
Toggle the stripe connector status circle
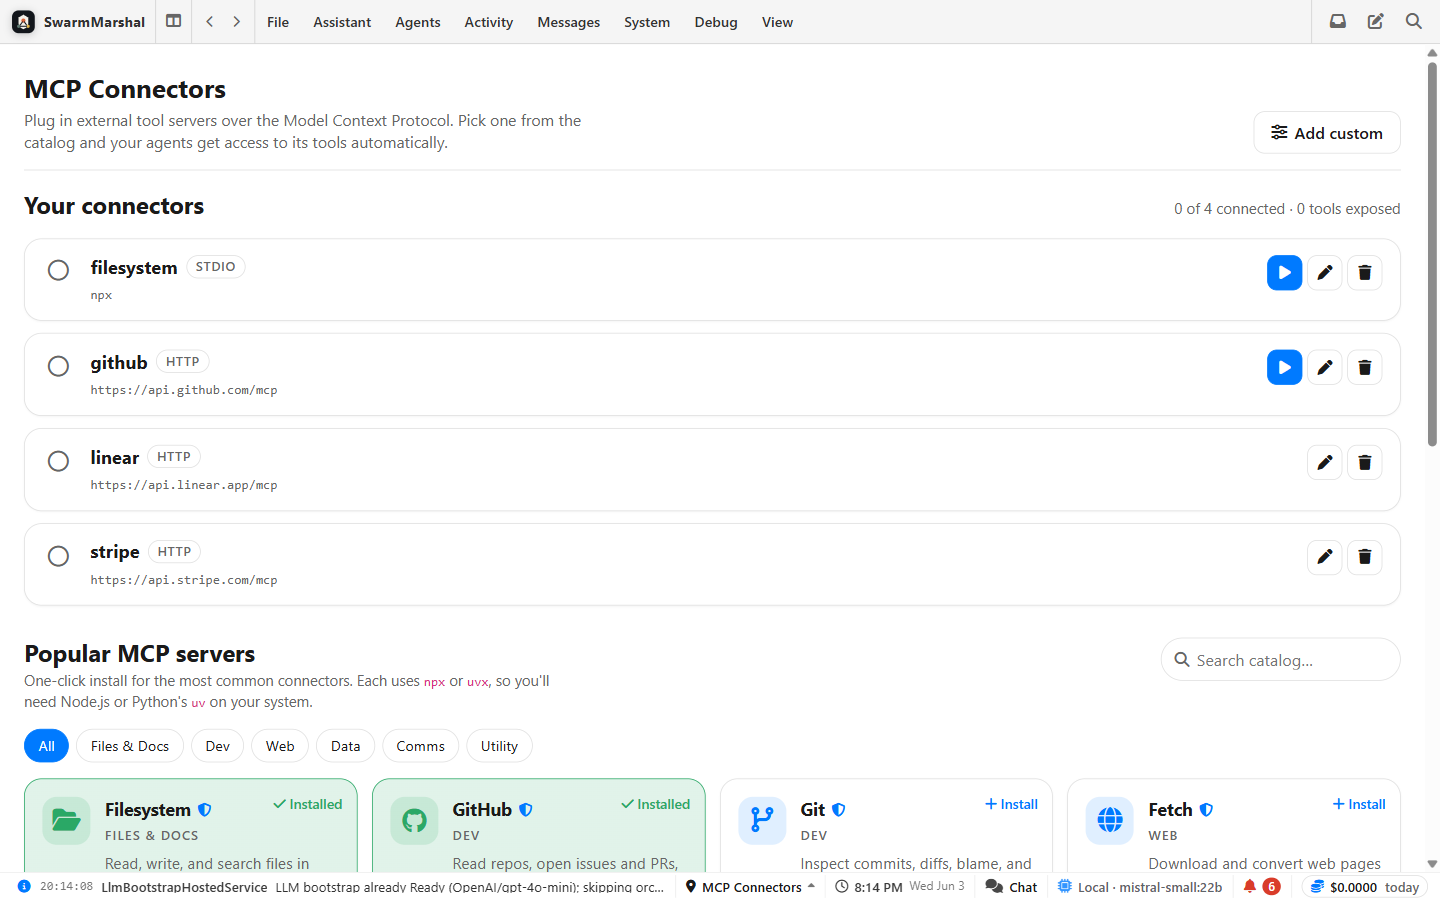tap(59, 556)
